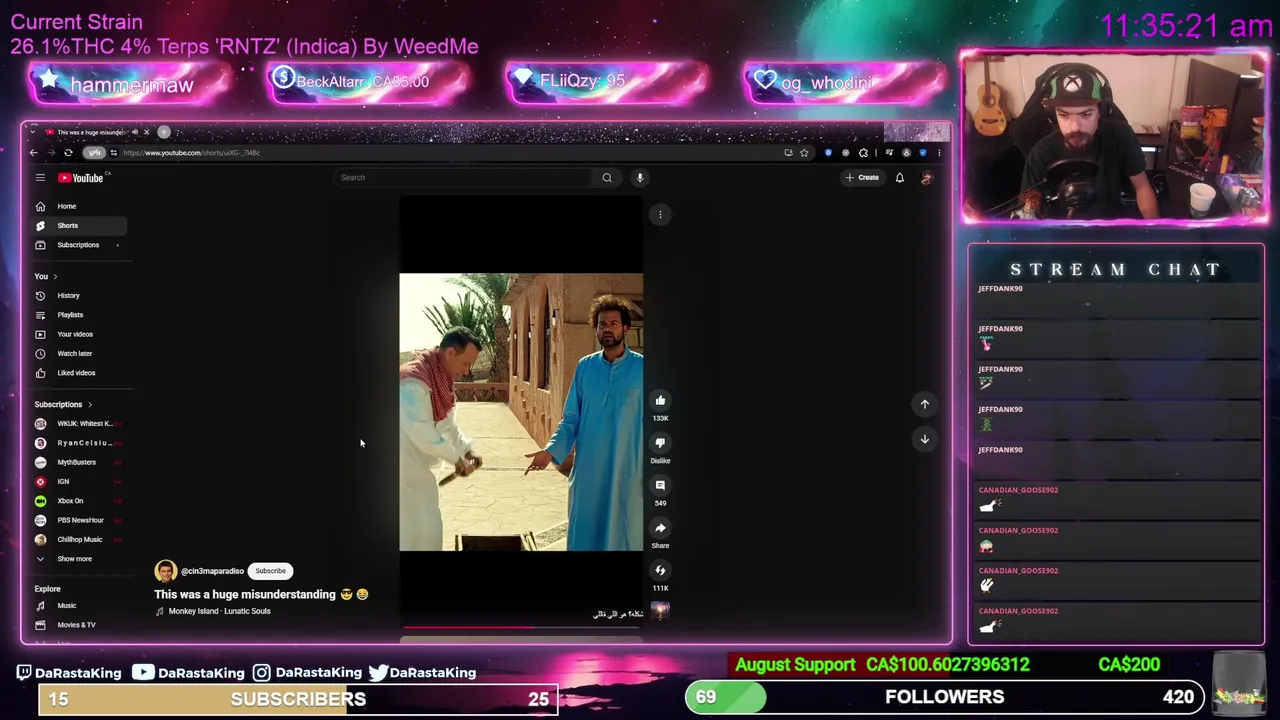Go to next short with down arrow
This screenshot has height=720, width=1280.
pos(925,439)
